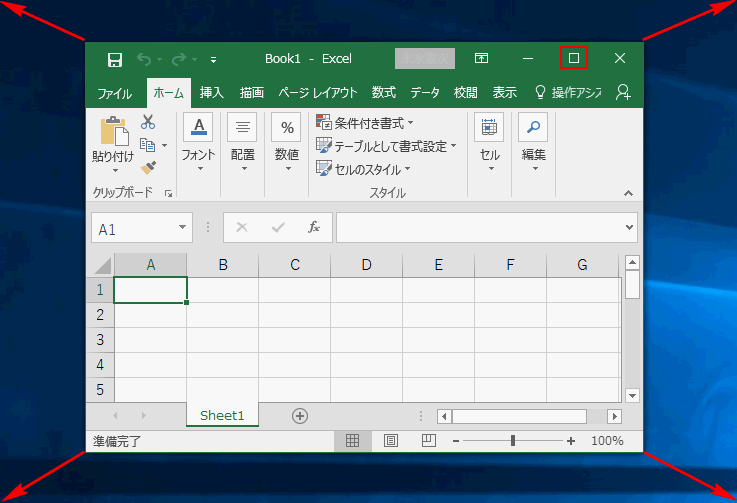Screen dimensions: 737x503
Task: Switch to Page Break Preview view
Action: [x=428, y=440]
